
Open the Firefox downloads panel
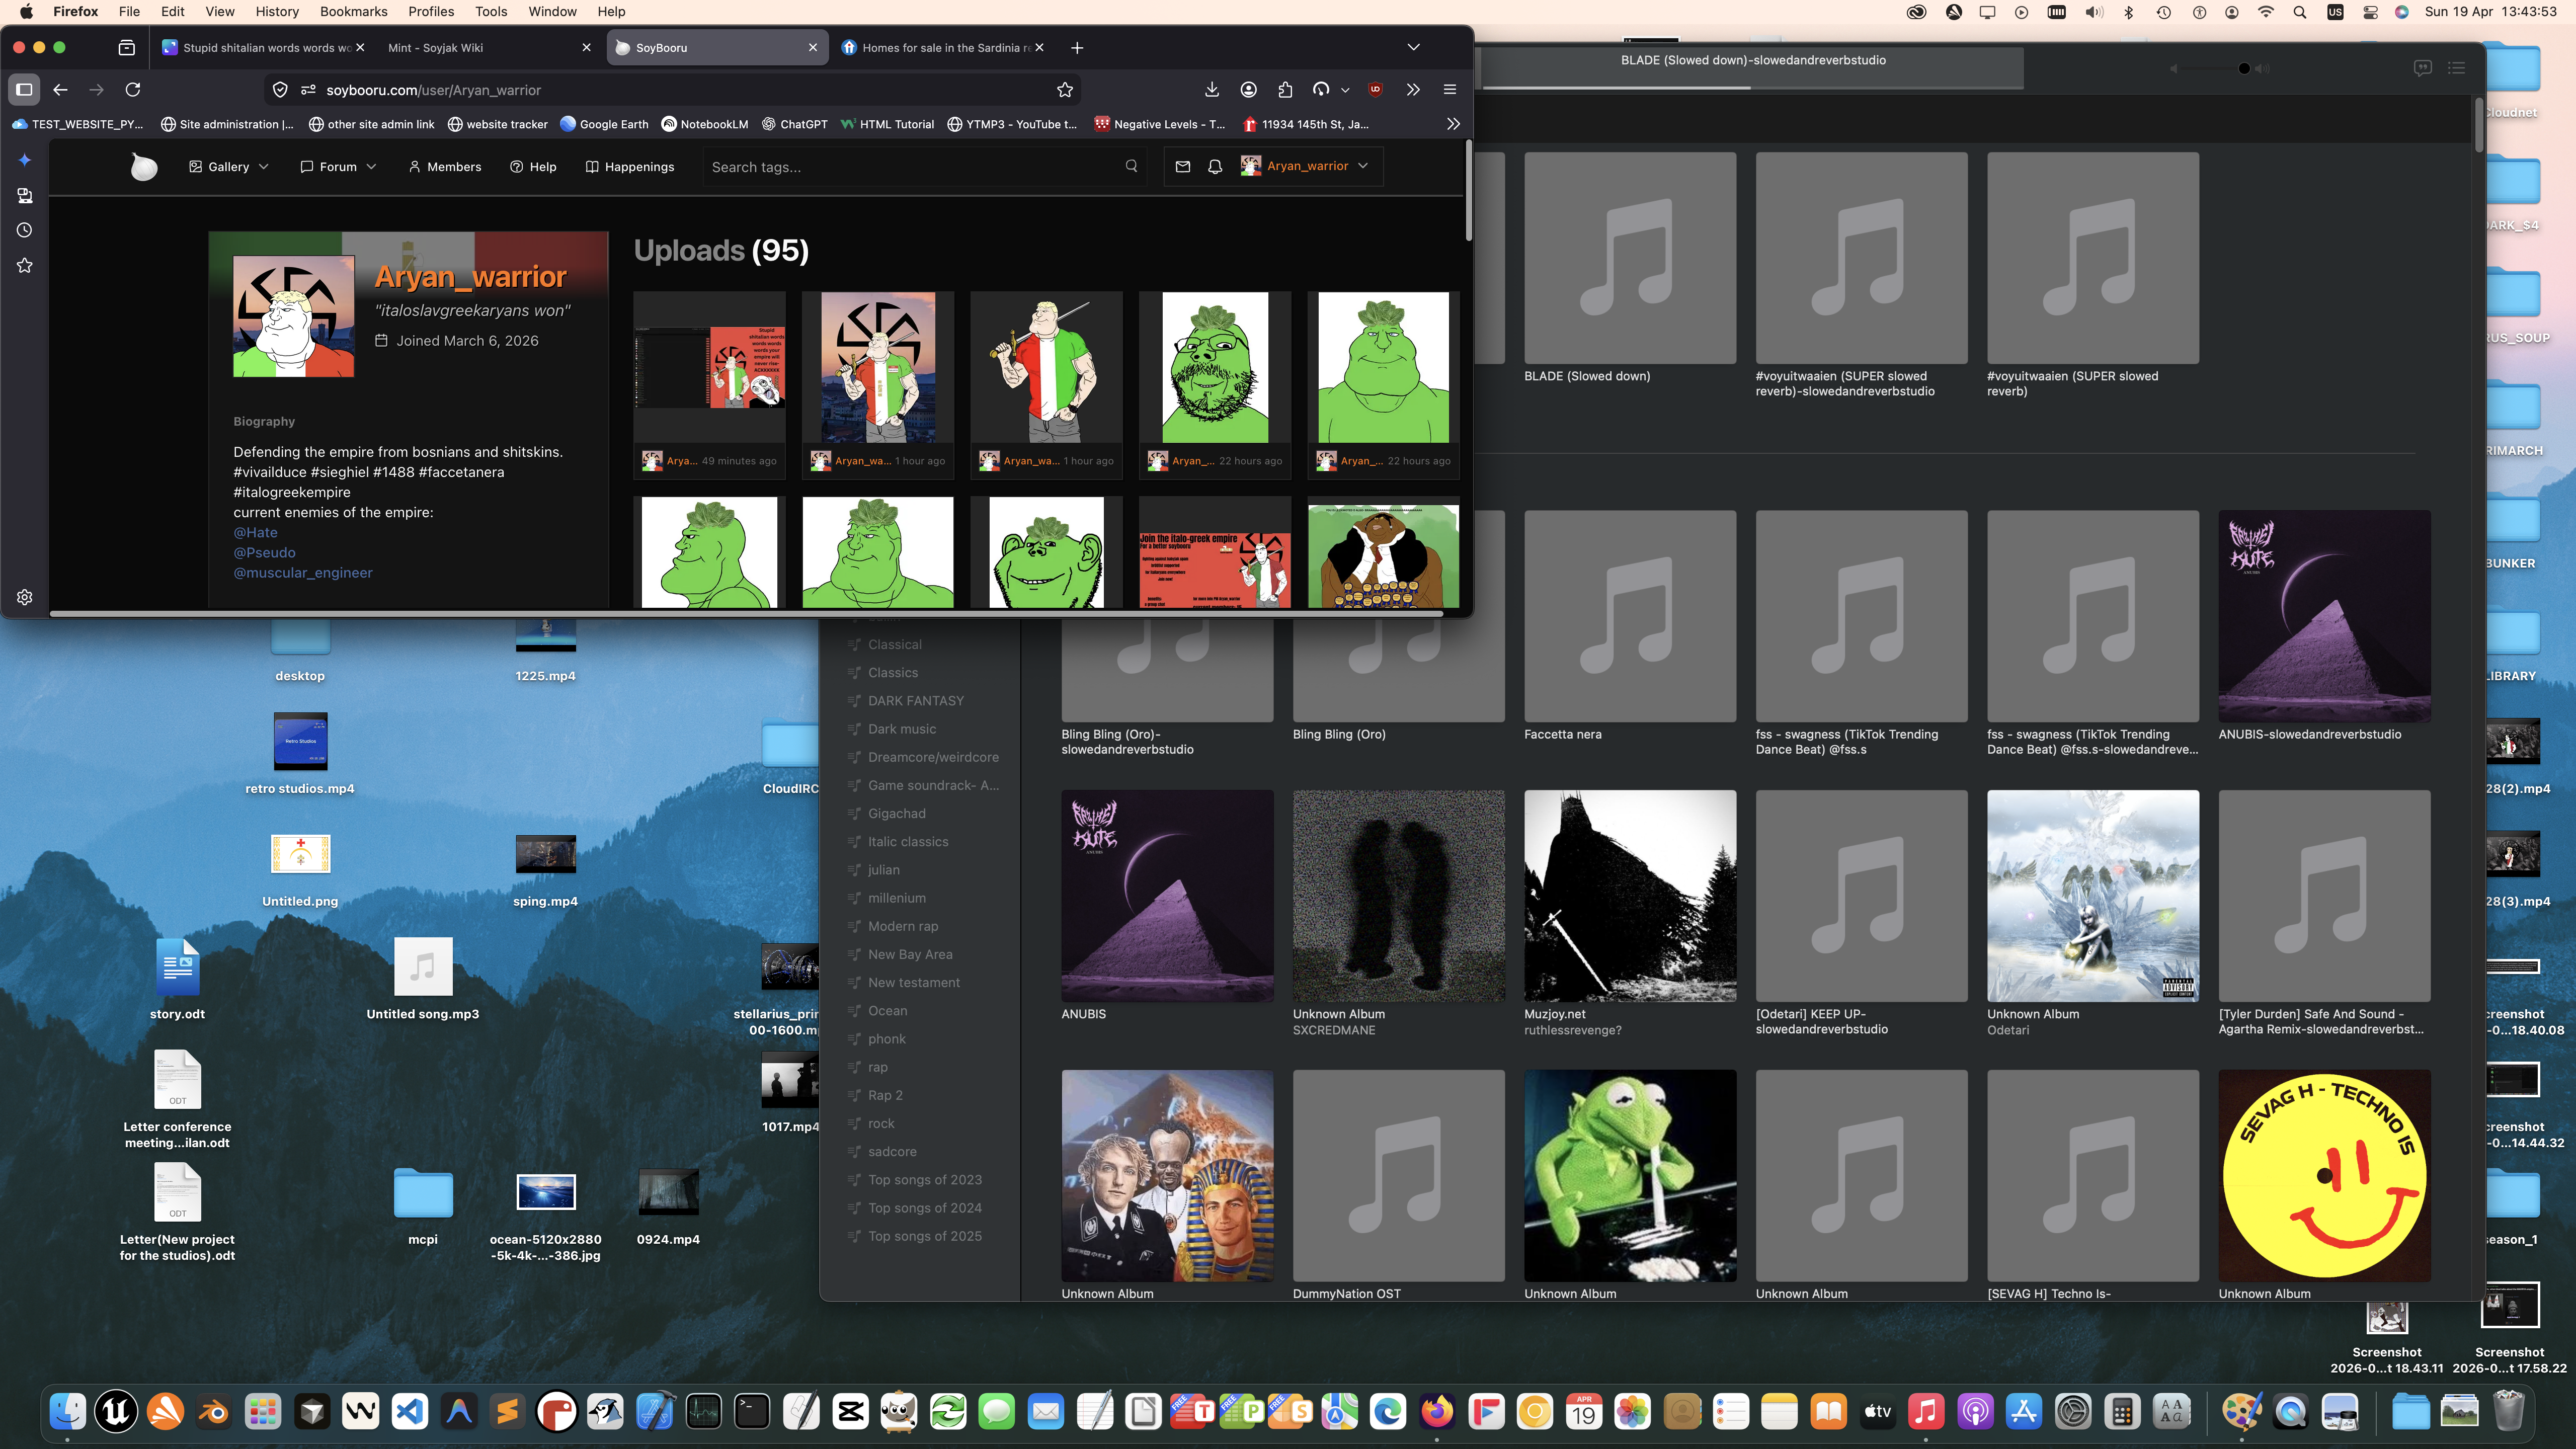1211,90
